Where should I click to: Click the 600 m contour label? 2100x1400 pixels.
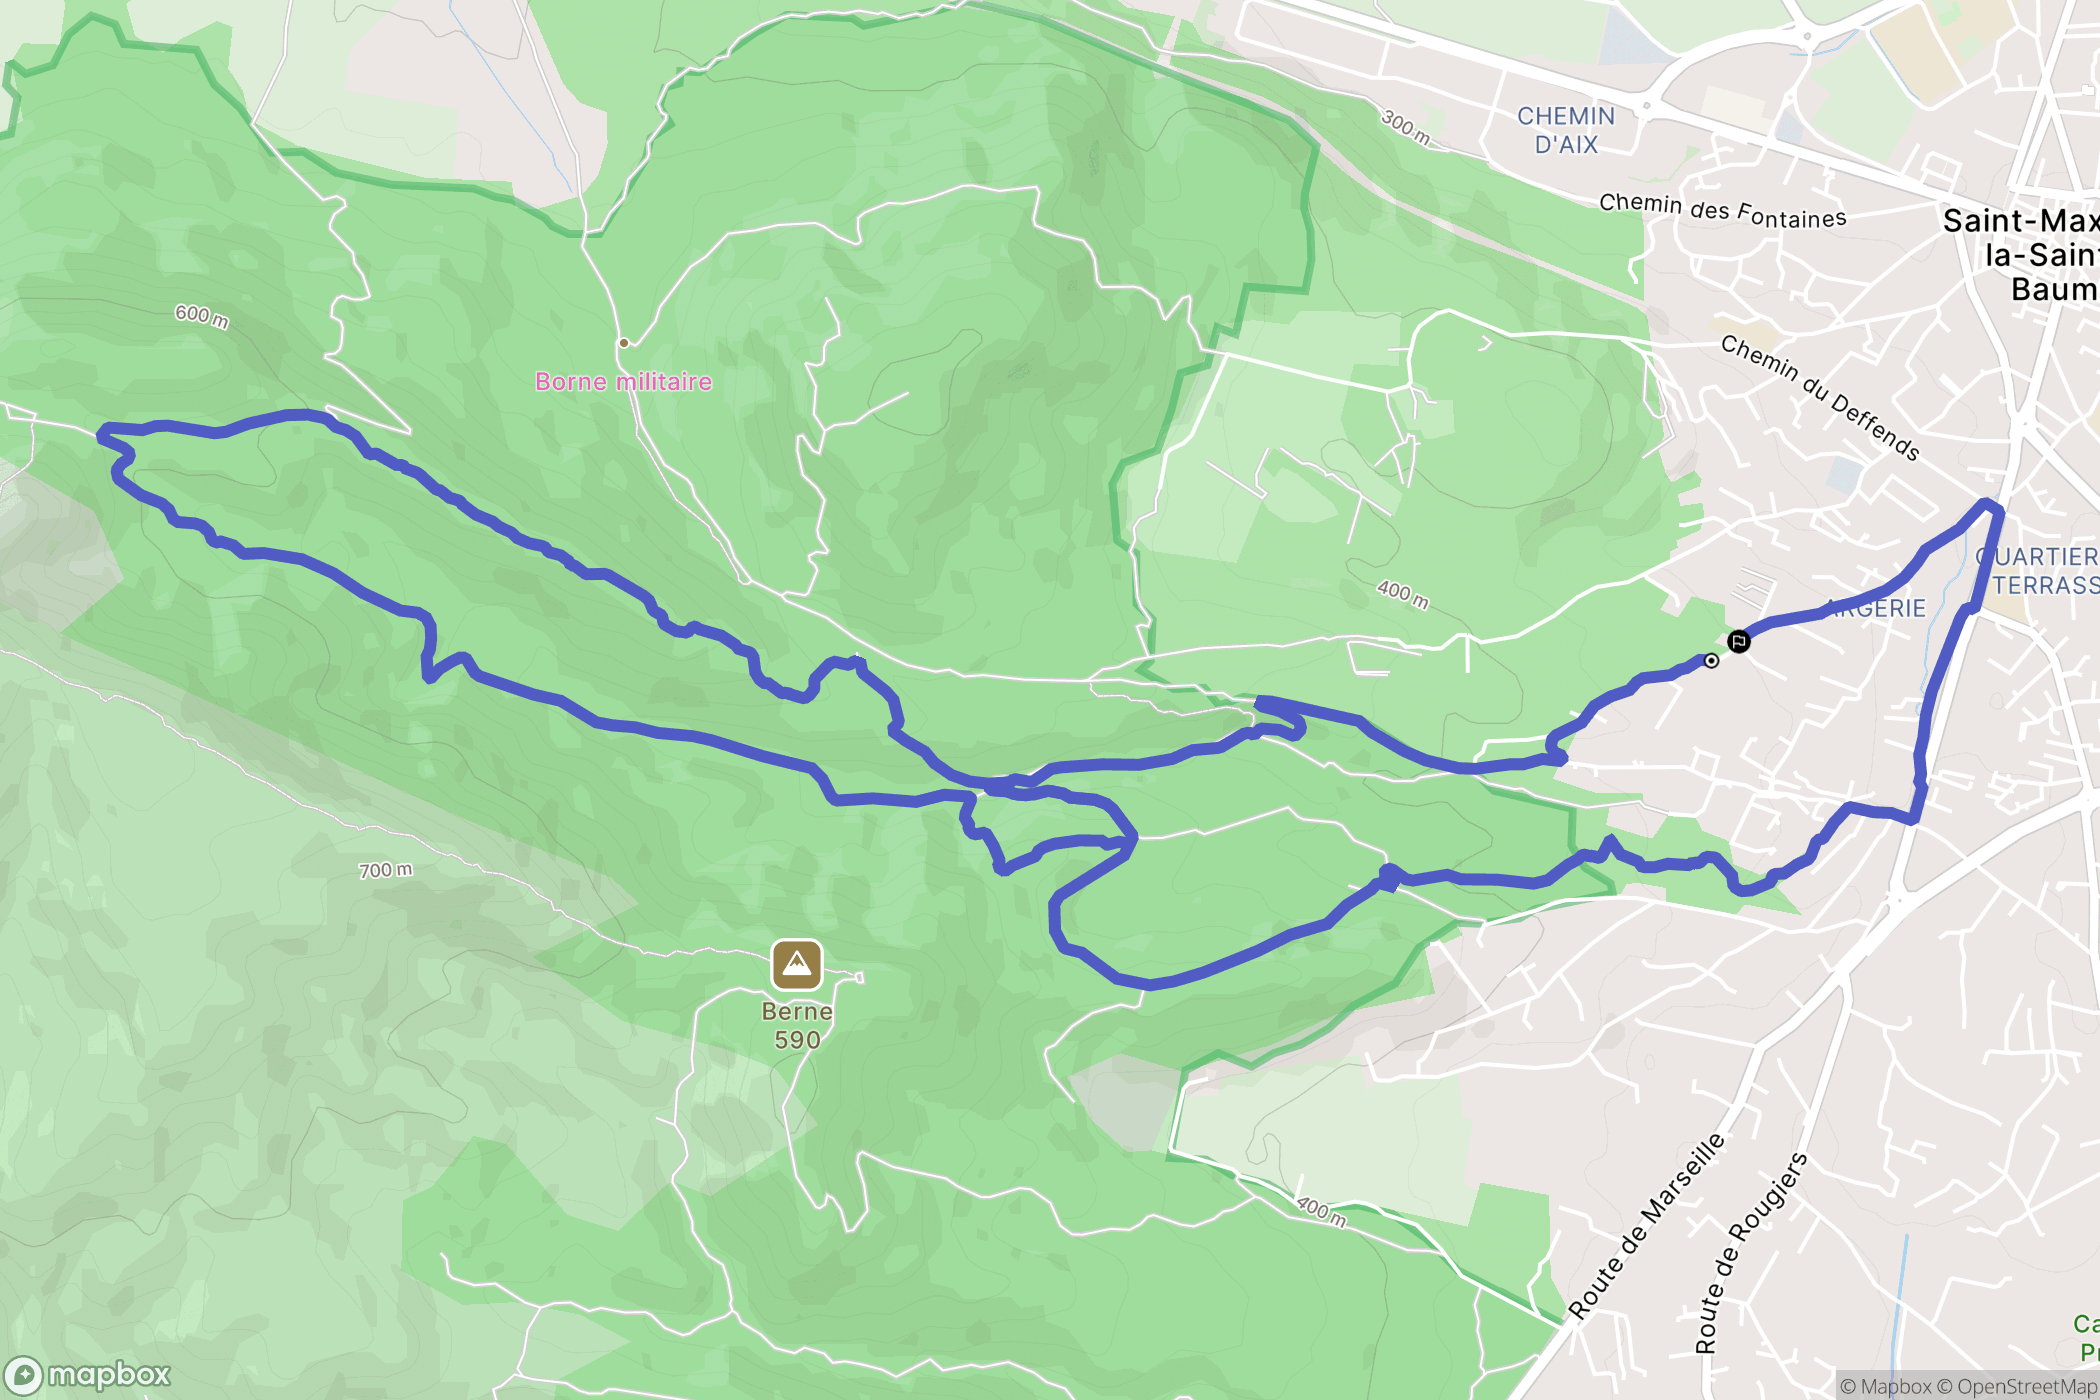coord(202,316)
